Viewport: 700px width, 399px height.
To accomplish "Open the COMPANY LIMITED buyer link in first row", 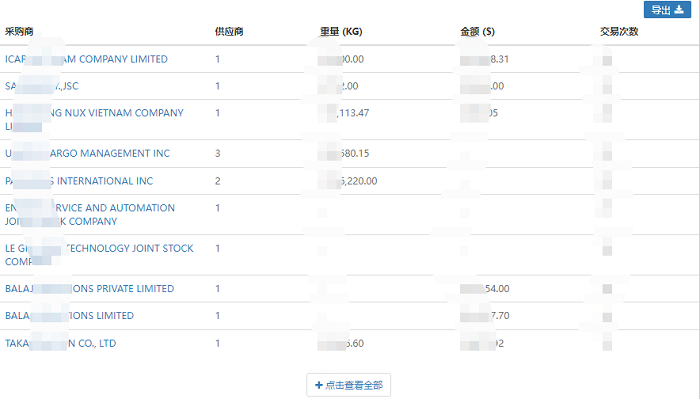I will click(86, 59).
